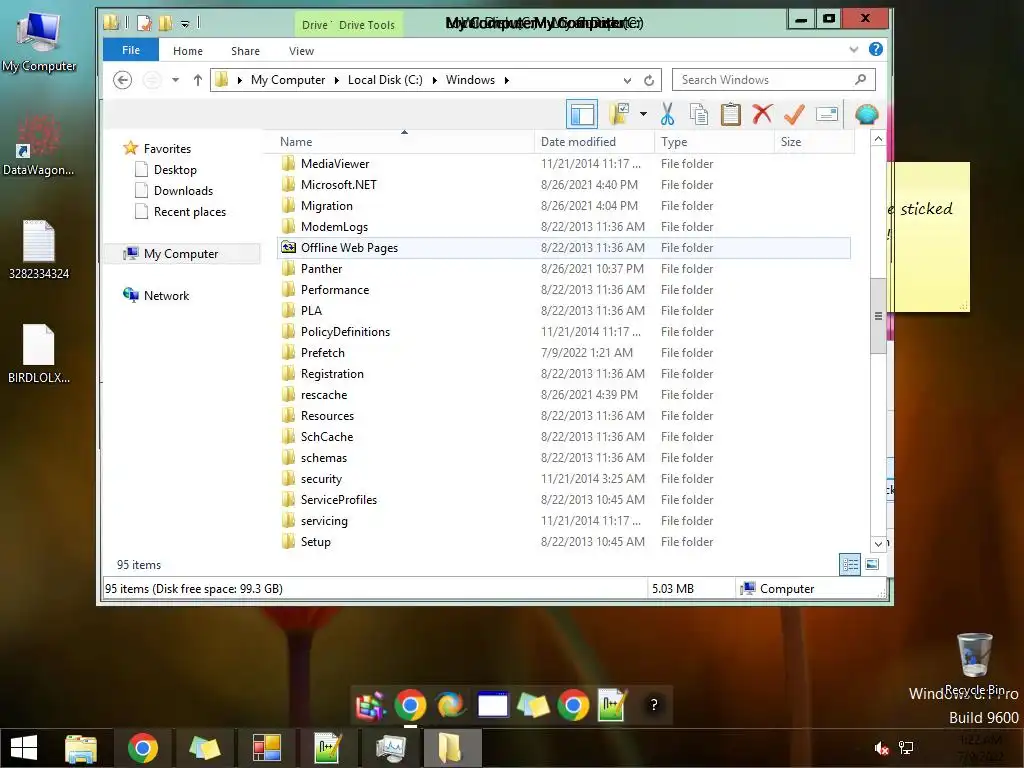Expand breadcrumb arrow after Windows

click(x=506, y=80)
